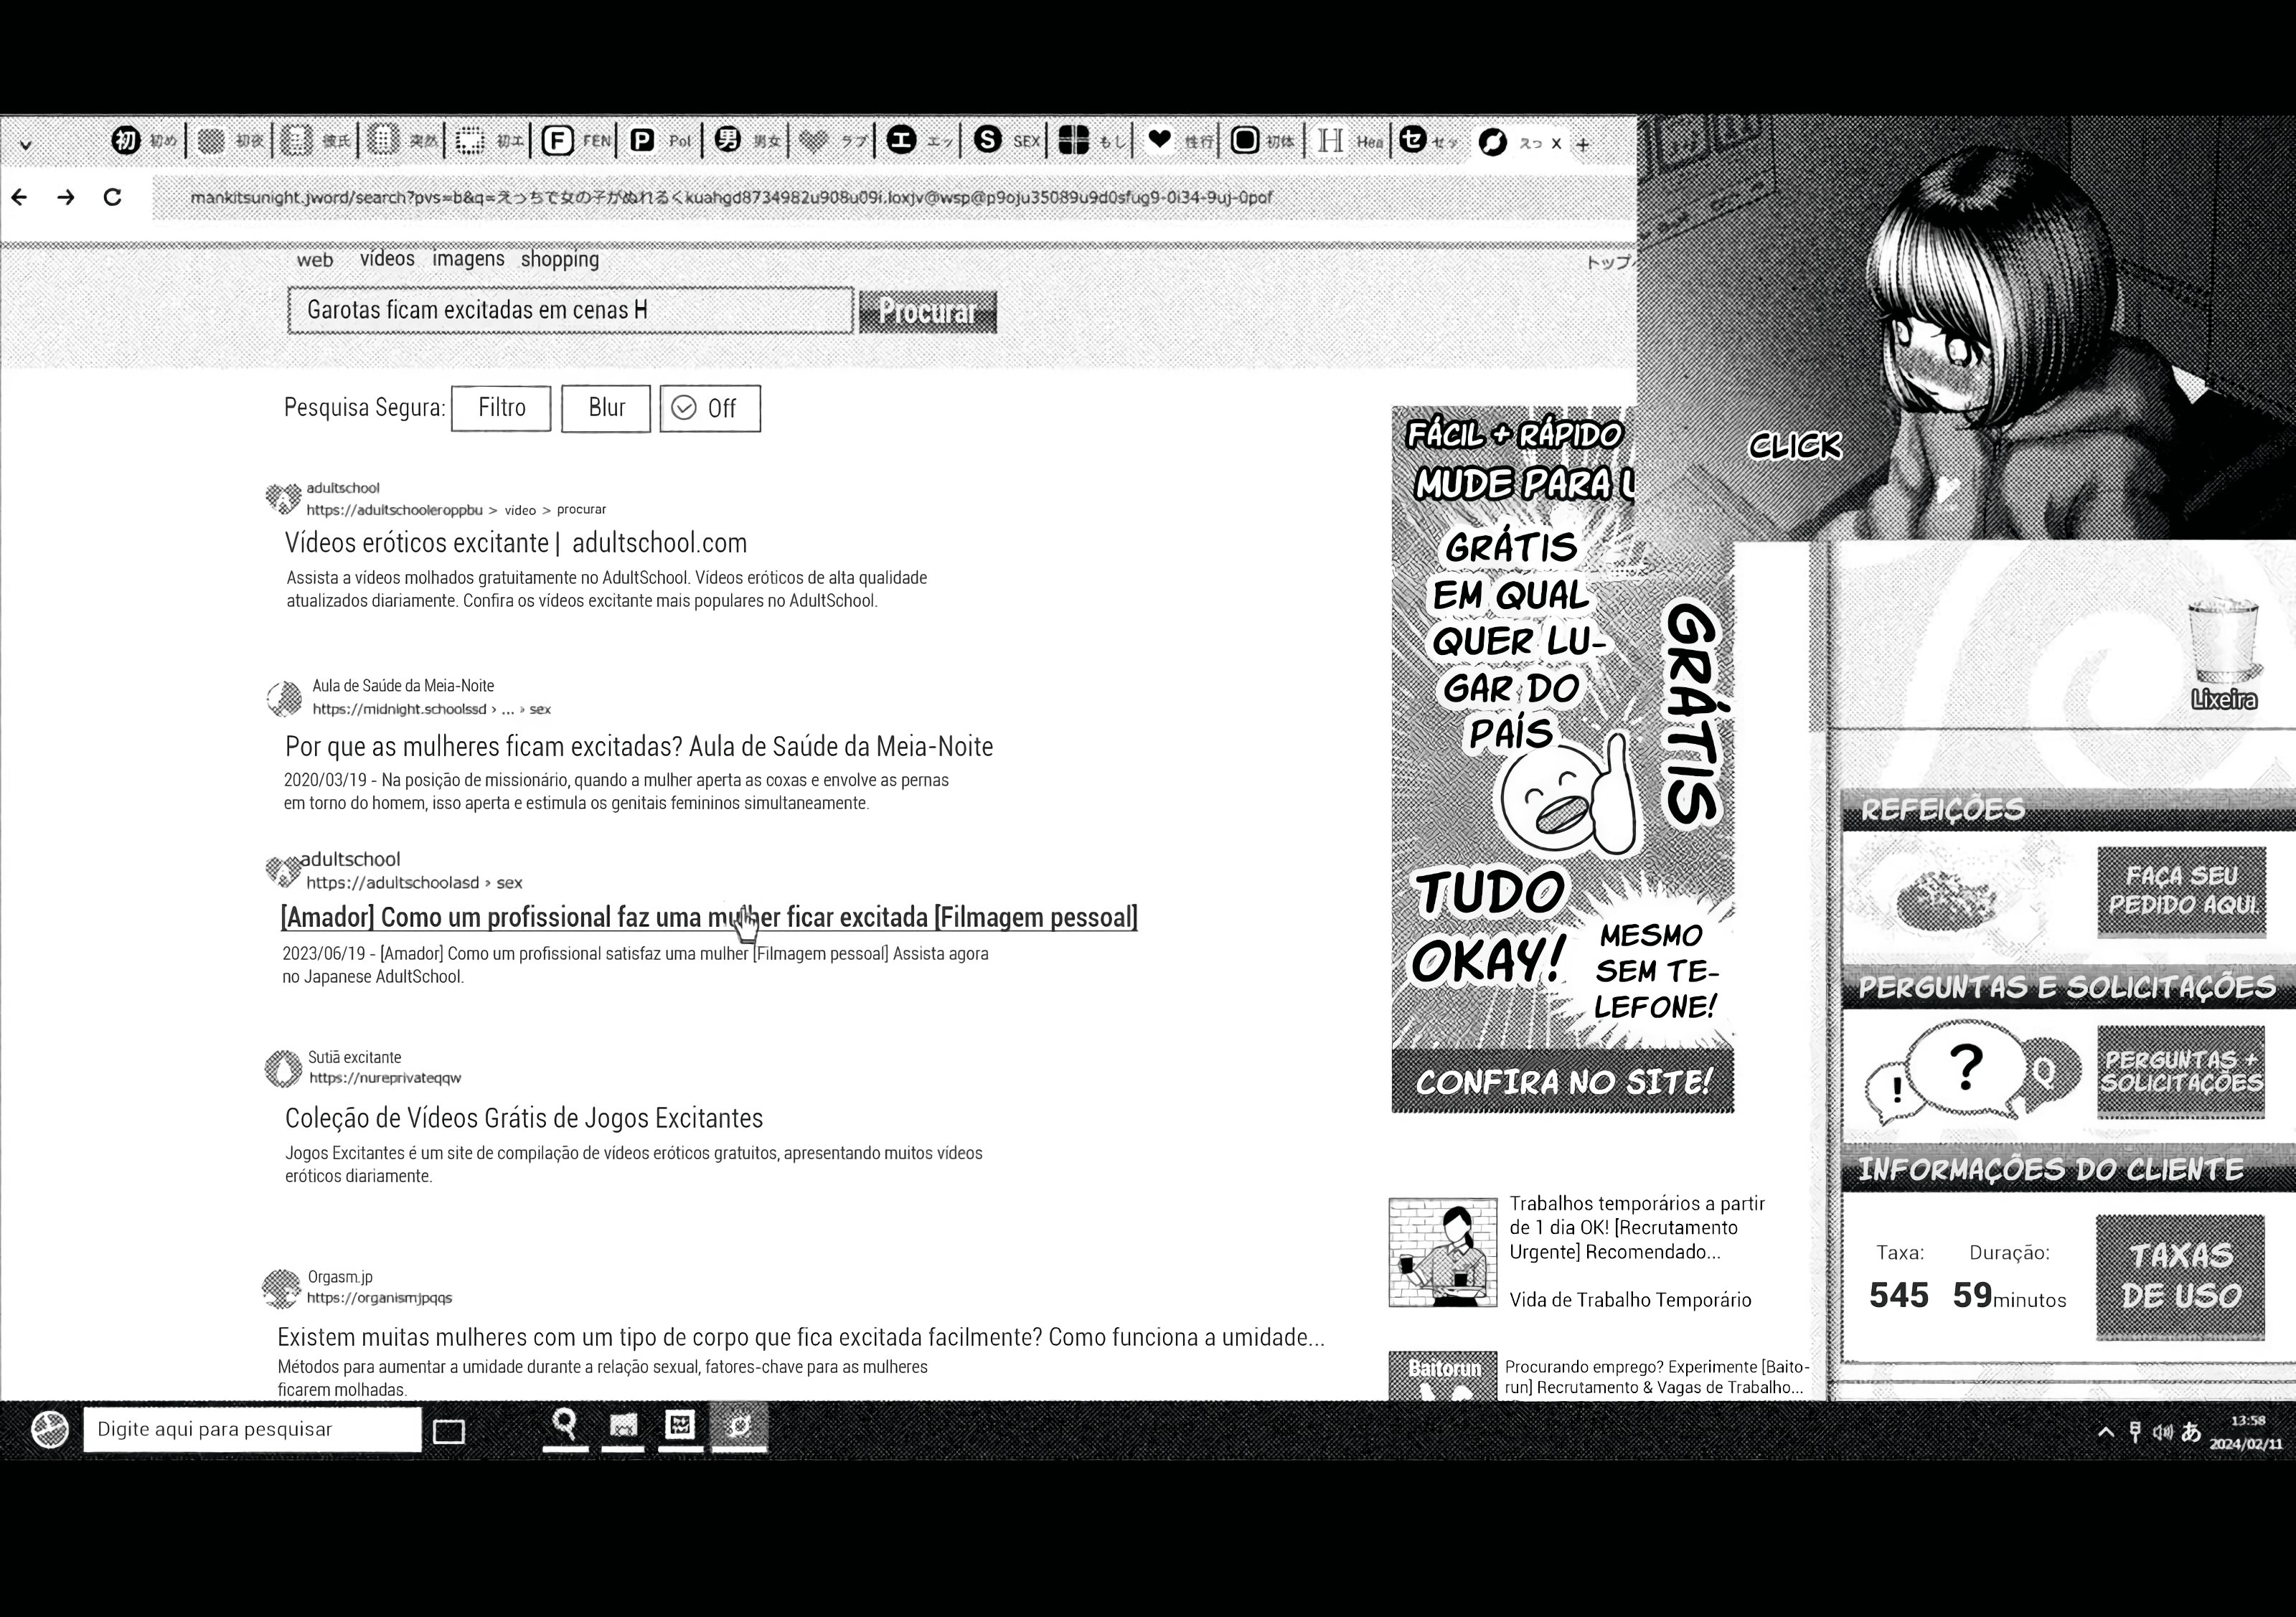2296x1617 pixels.
Task: Open the first result adultschool.com title link
Action: point(516,543)
